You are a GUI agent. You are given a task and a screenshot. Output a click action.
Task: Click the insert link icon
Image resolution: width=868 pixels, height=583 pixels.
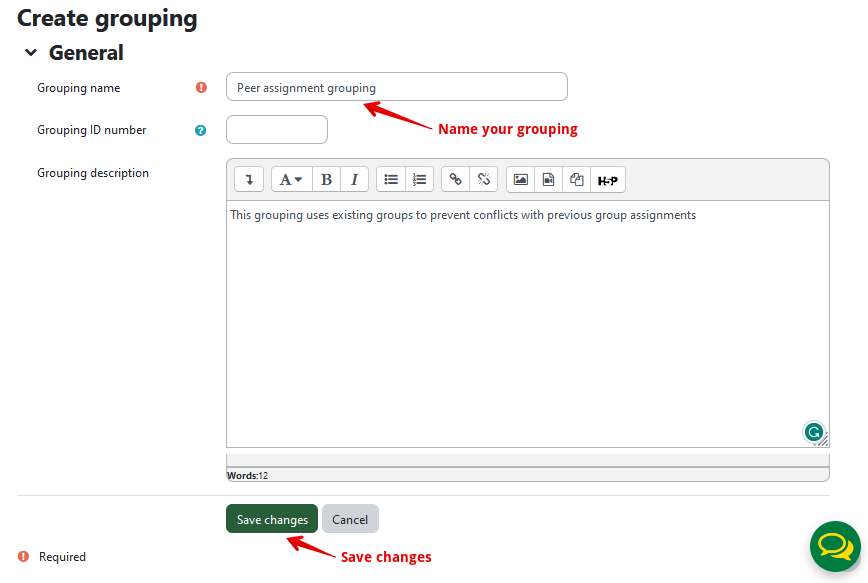tap(455, 180)
